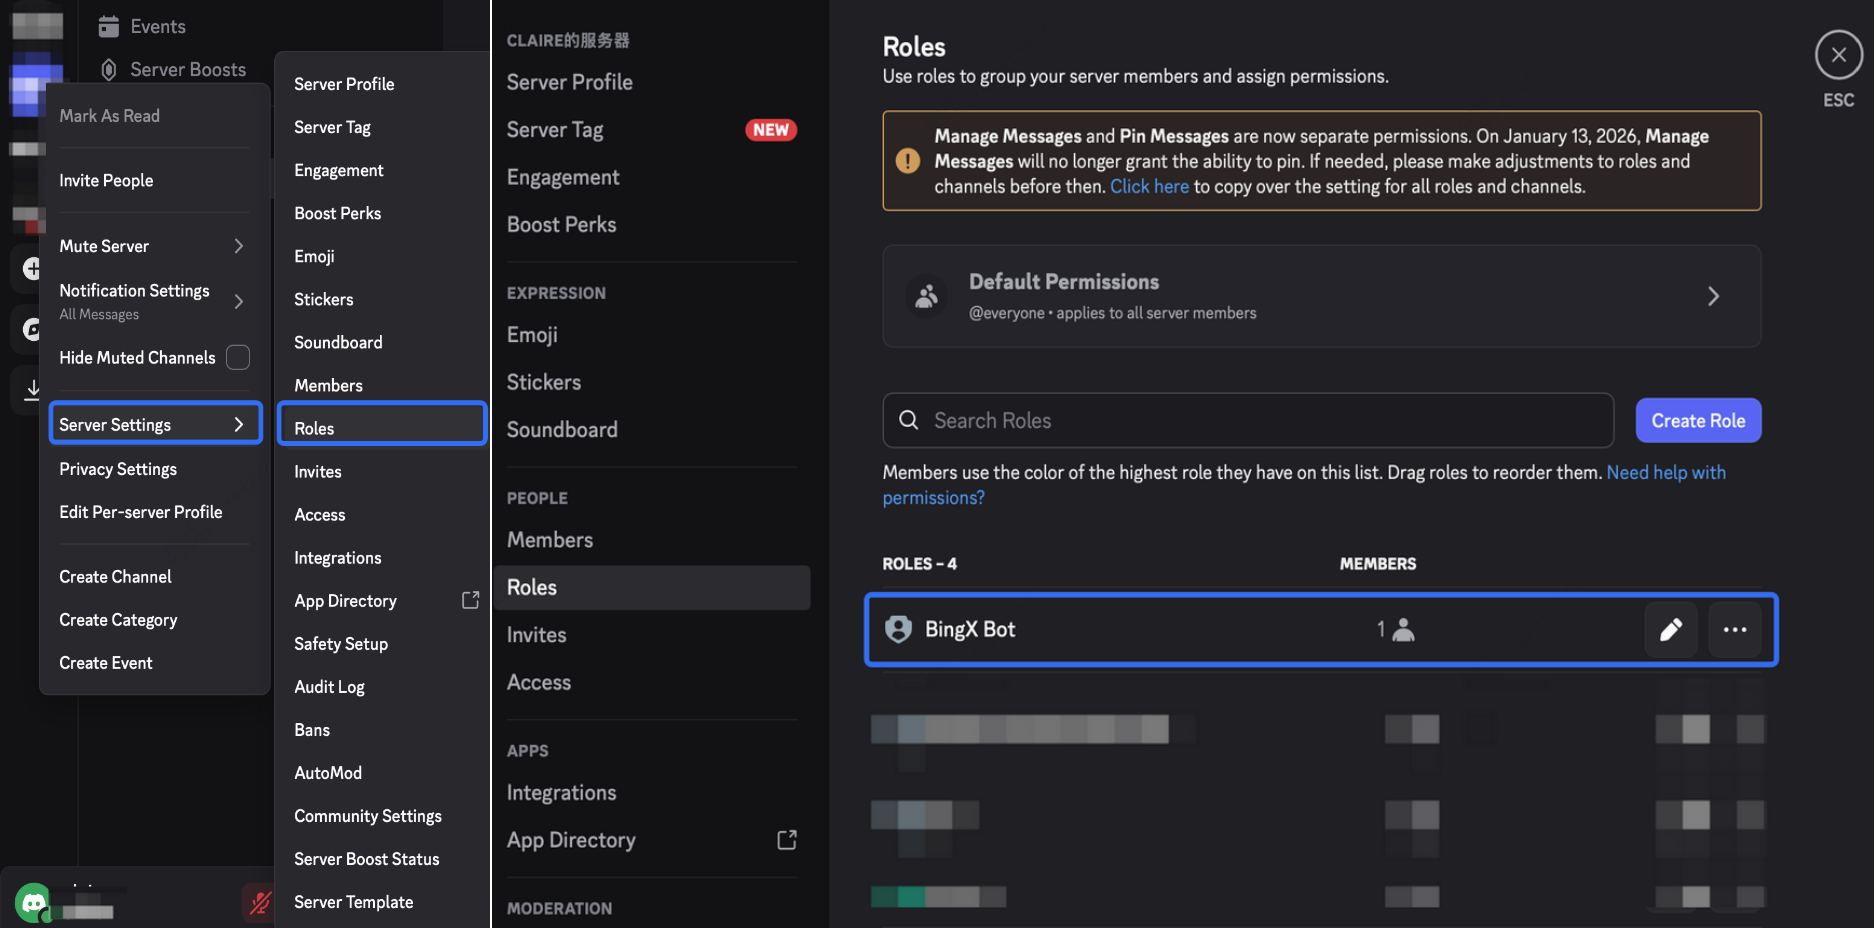Click the external link icon beside App Directory in settings sidebar
The image size is (1874, 928).
tap(786, 840)
